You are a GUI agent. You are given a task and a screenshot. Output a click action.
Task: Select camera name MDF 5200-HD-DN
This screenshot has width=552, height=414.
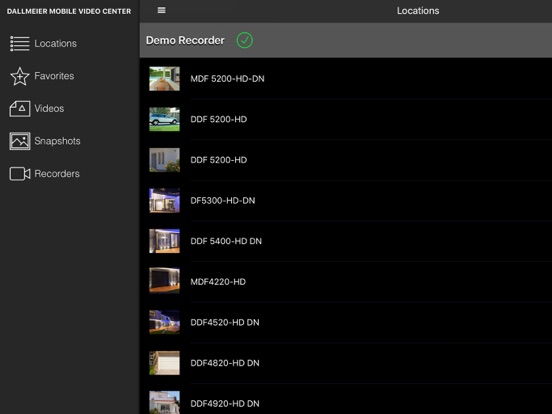click(227, 79)
